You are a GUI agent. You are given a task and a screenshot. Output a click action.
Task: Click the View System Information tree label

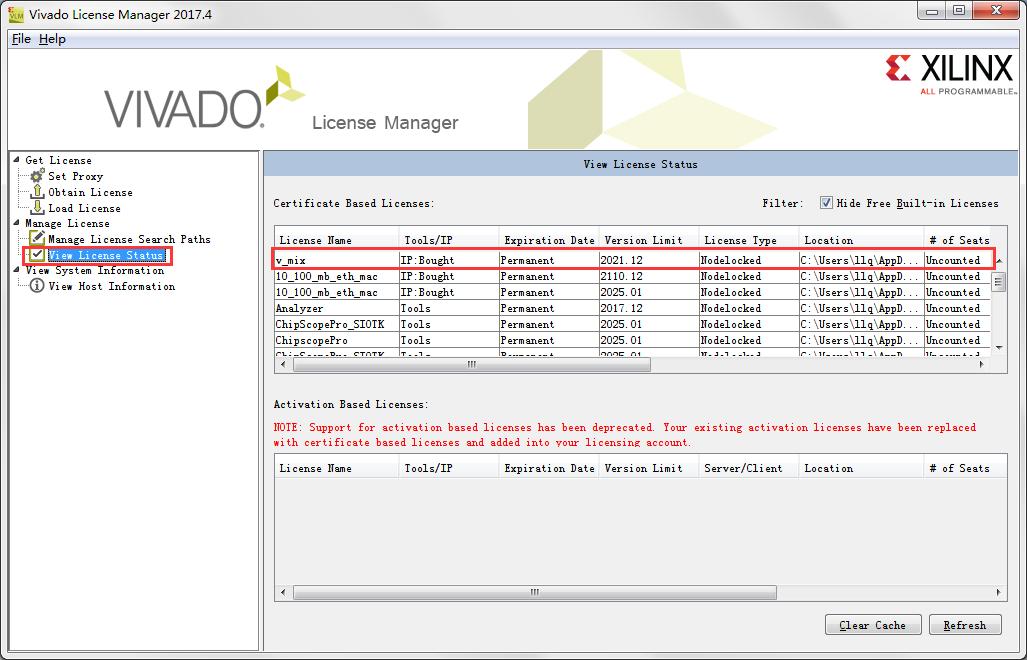[94, 270]
